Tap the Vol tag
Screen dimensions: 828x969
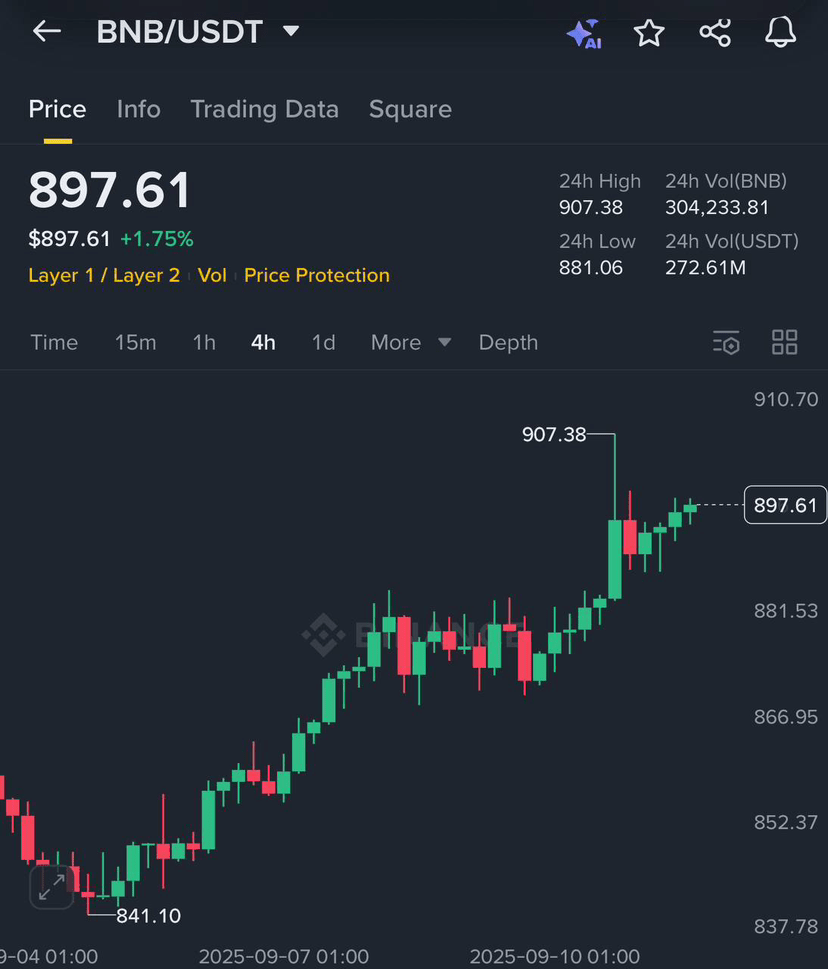(212, 275)
